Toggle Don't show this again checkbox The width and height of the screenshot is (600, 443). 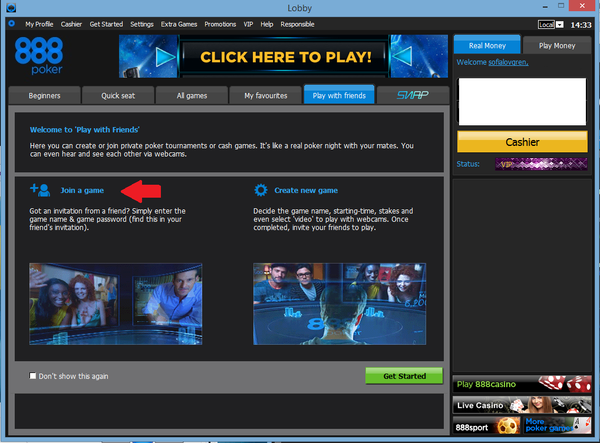[33, 376]
